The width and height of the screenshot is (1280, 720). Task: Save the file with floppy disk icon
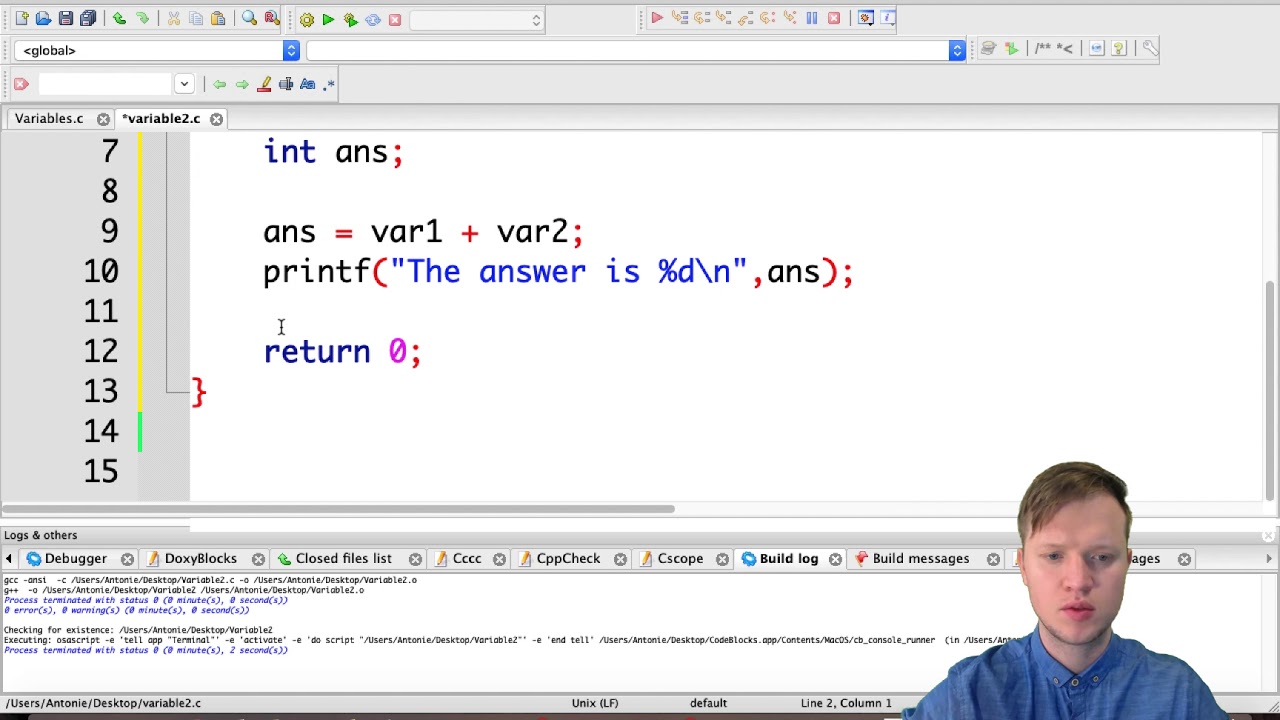point(65,18)
